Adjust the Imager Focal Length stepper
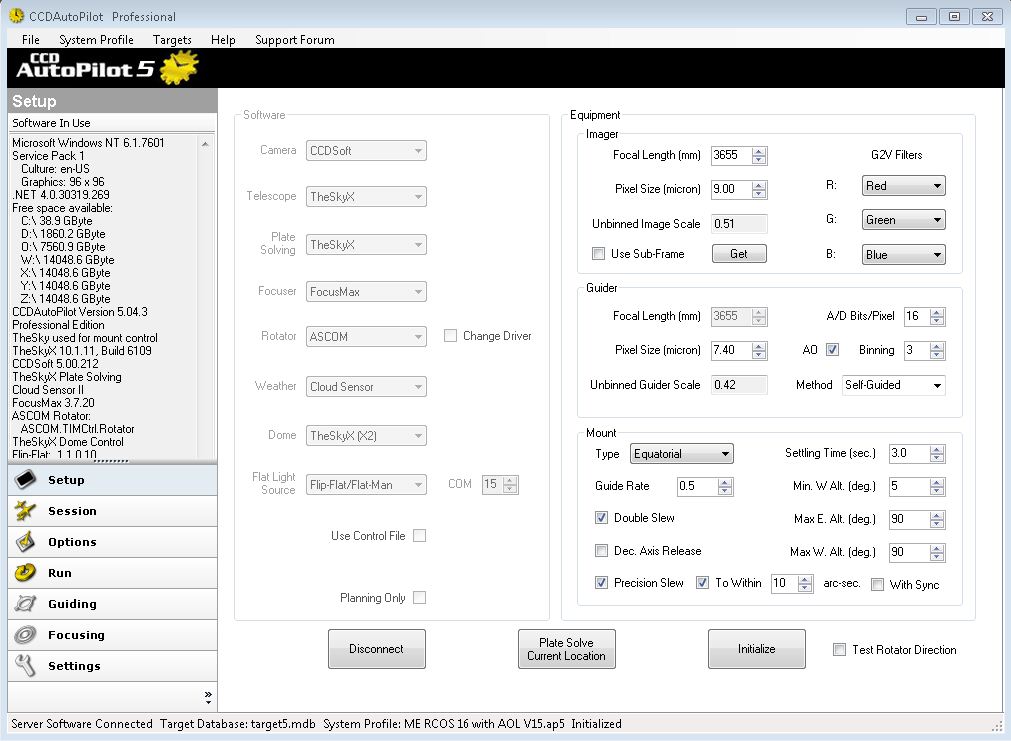The width and height of the screenshot is (1011, 741). point(759,155)
